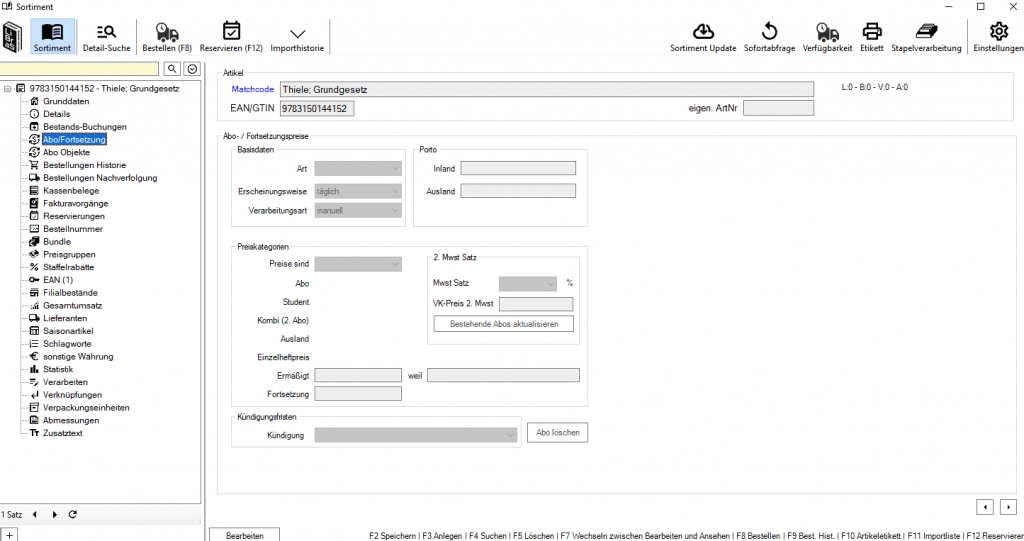Select Grunddaten in the tree
1024x541 pixels.
point(65,101)
